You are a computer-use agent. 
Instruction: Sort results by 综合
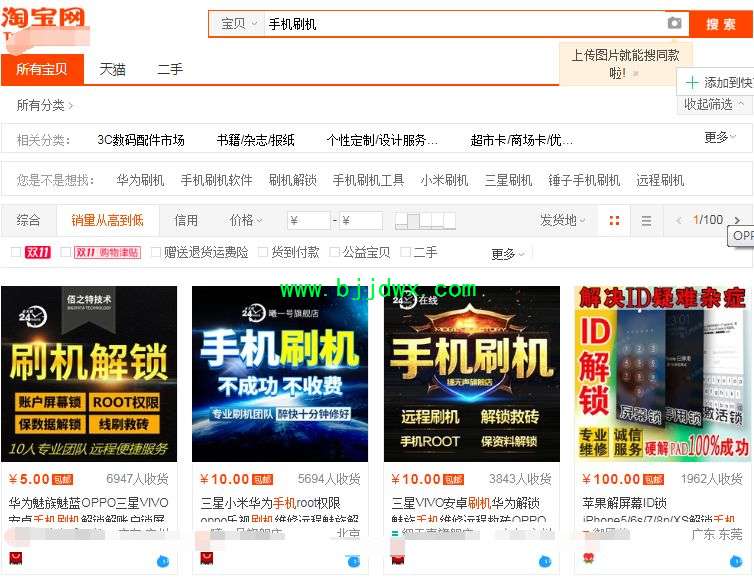coord(28,220)
